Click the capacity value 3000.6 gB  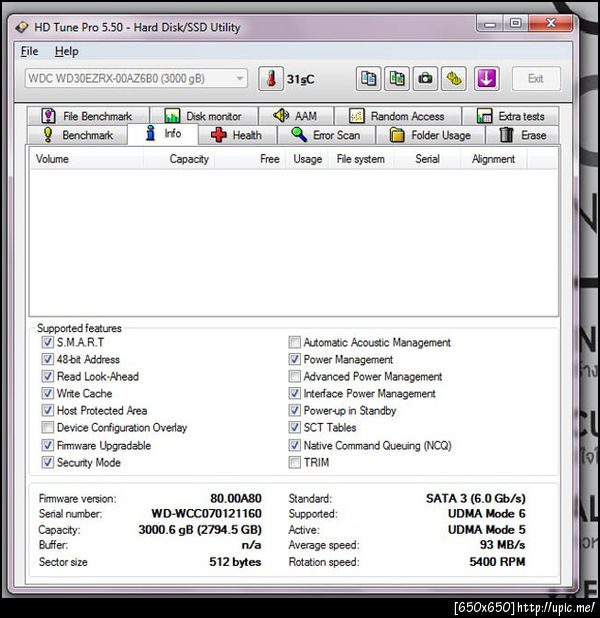(200, 529)
